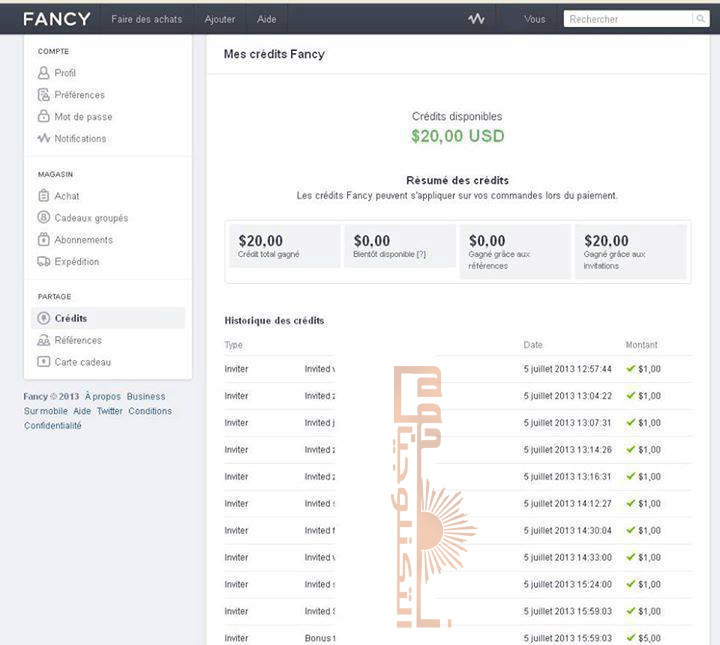Click date 5 juillet 2013 14:33:00
The height and width of the screenshot is (645, 720).
(x=568, y=557)
